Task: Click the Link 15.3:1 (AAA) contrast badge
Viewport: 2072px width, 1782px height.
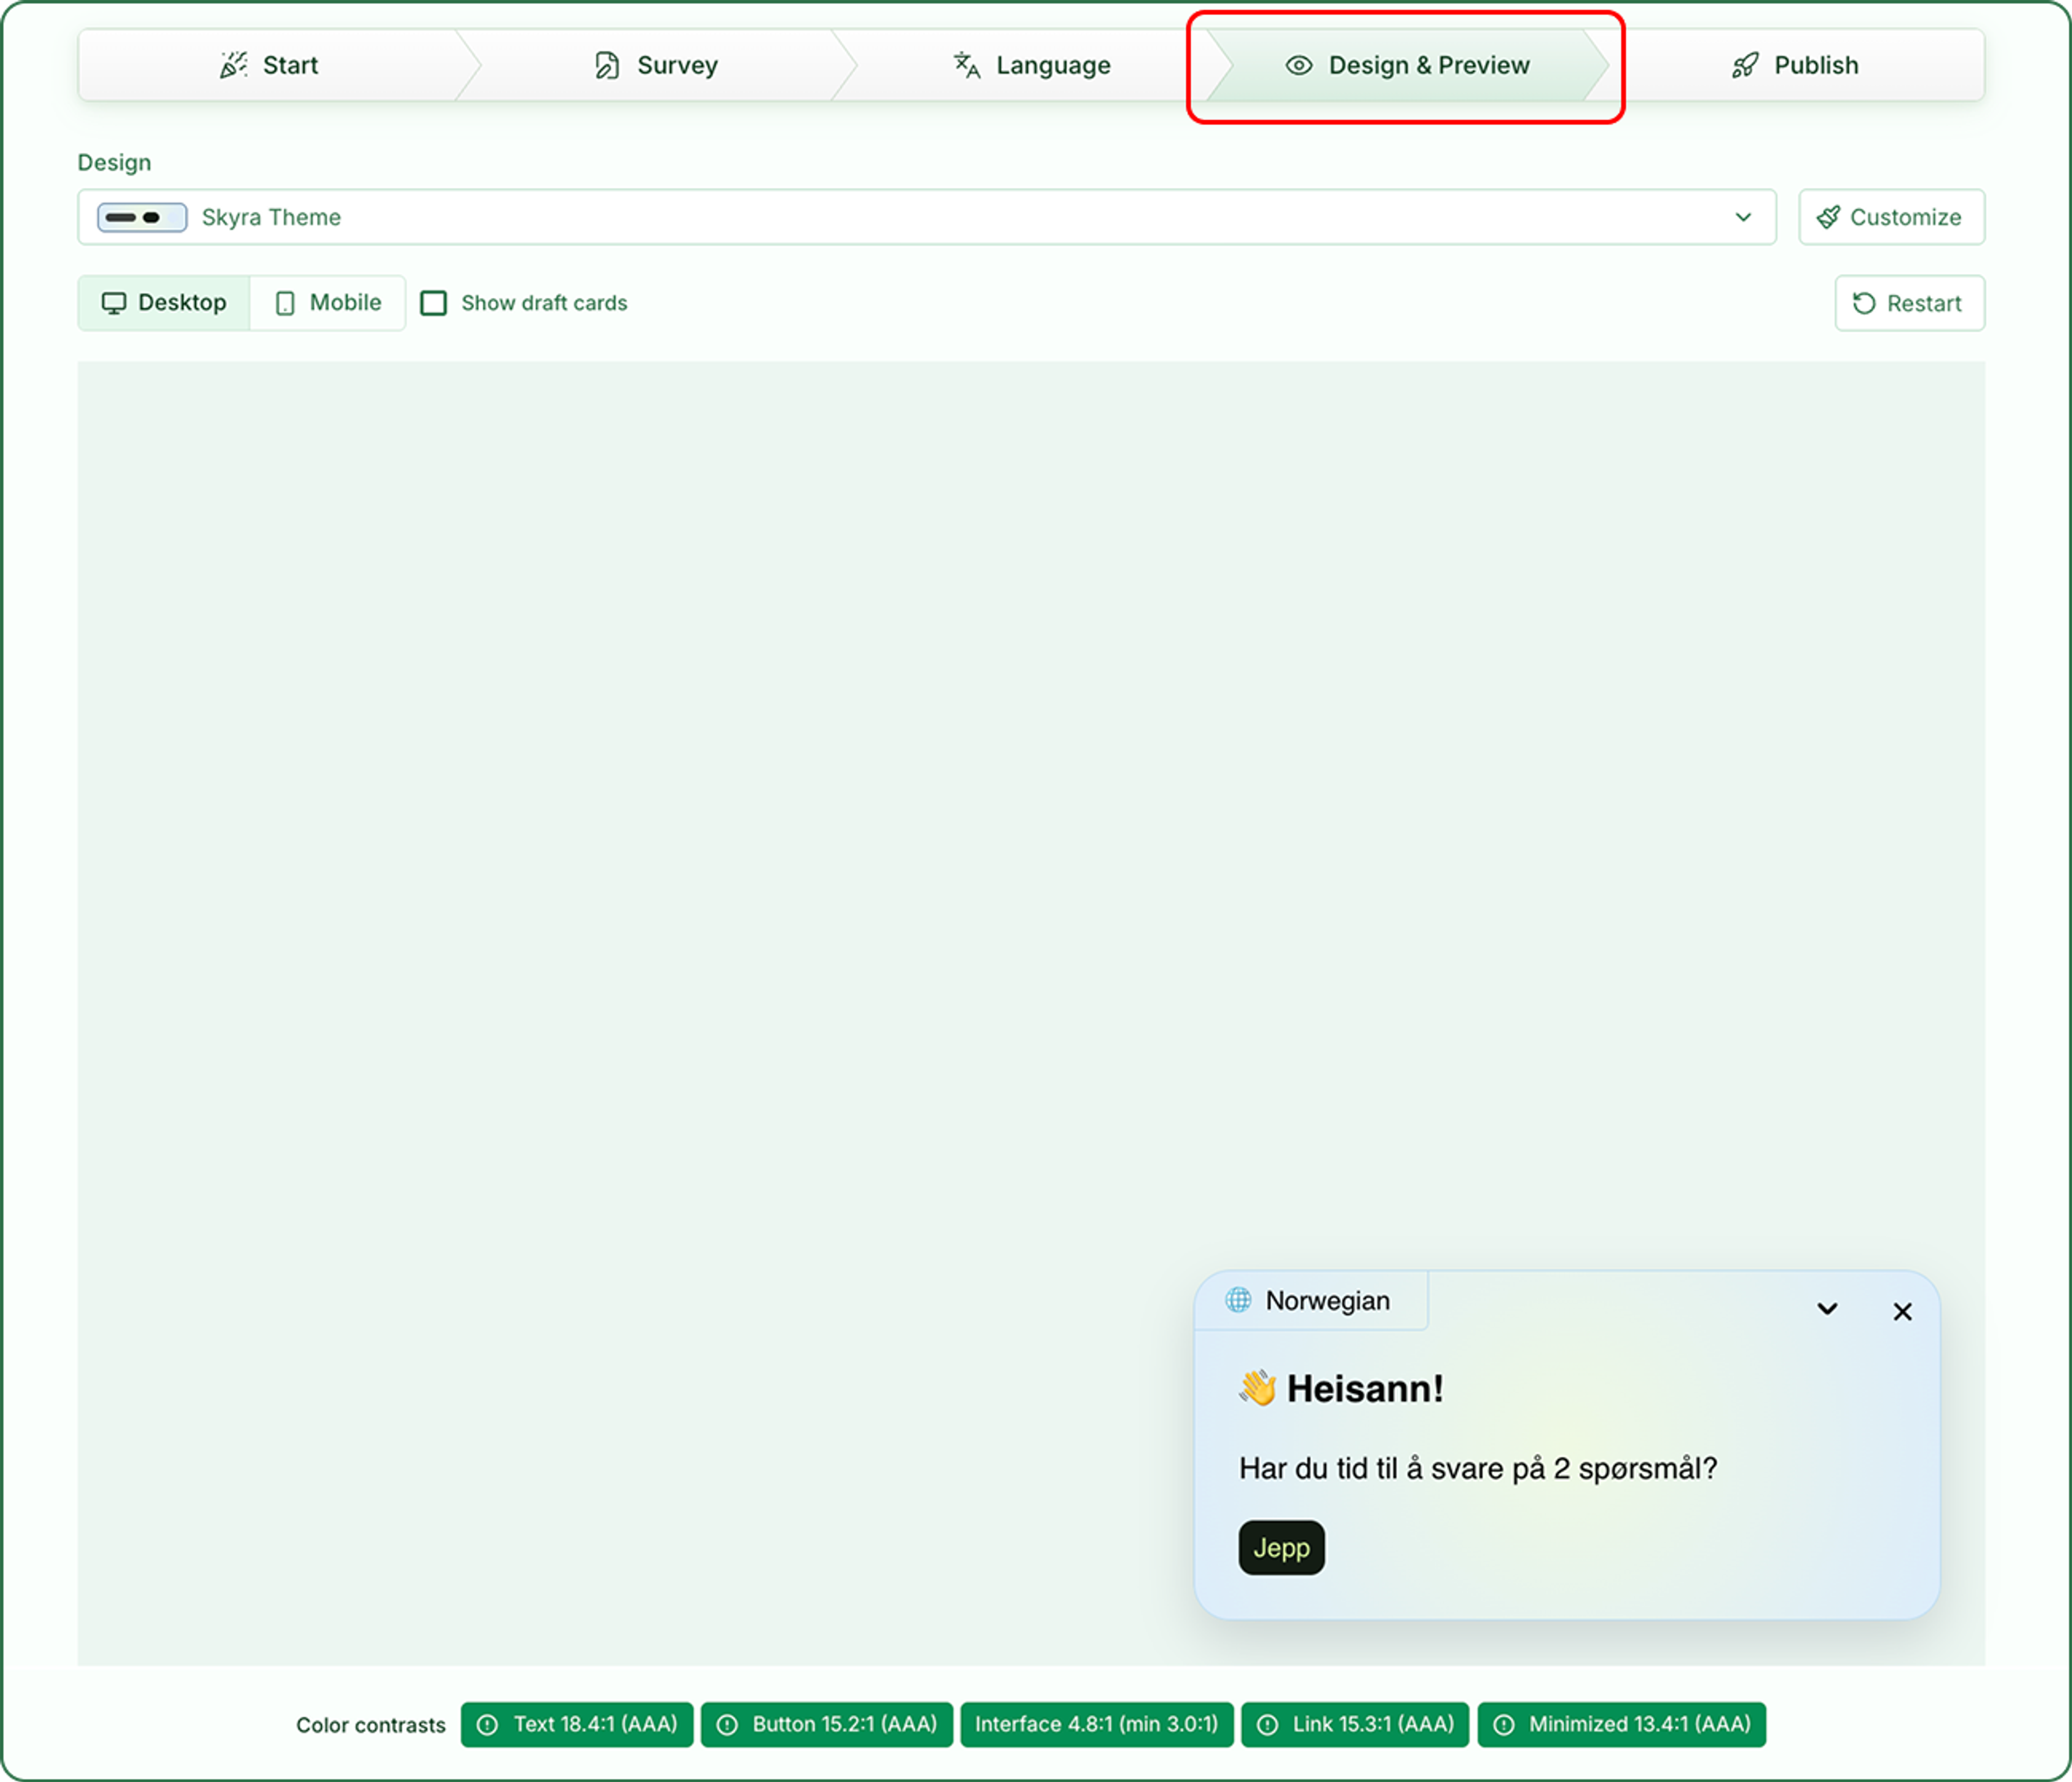Action: tap(1355, 1724)
